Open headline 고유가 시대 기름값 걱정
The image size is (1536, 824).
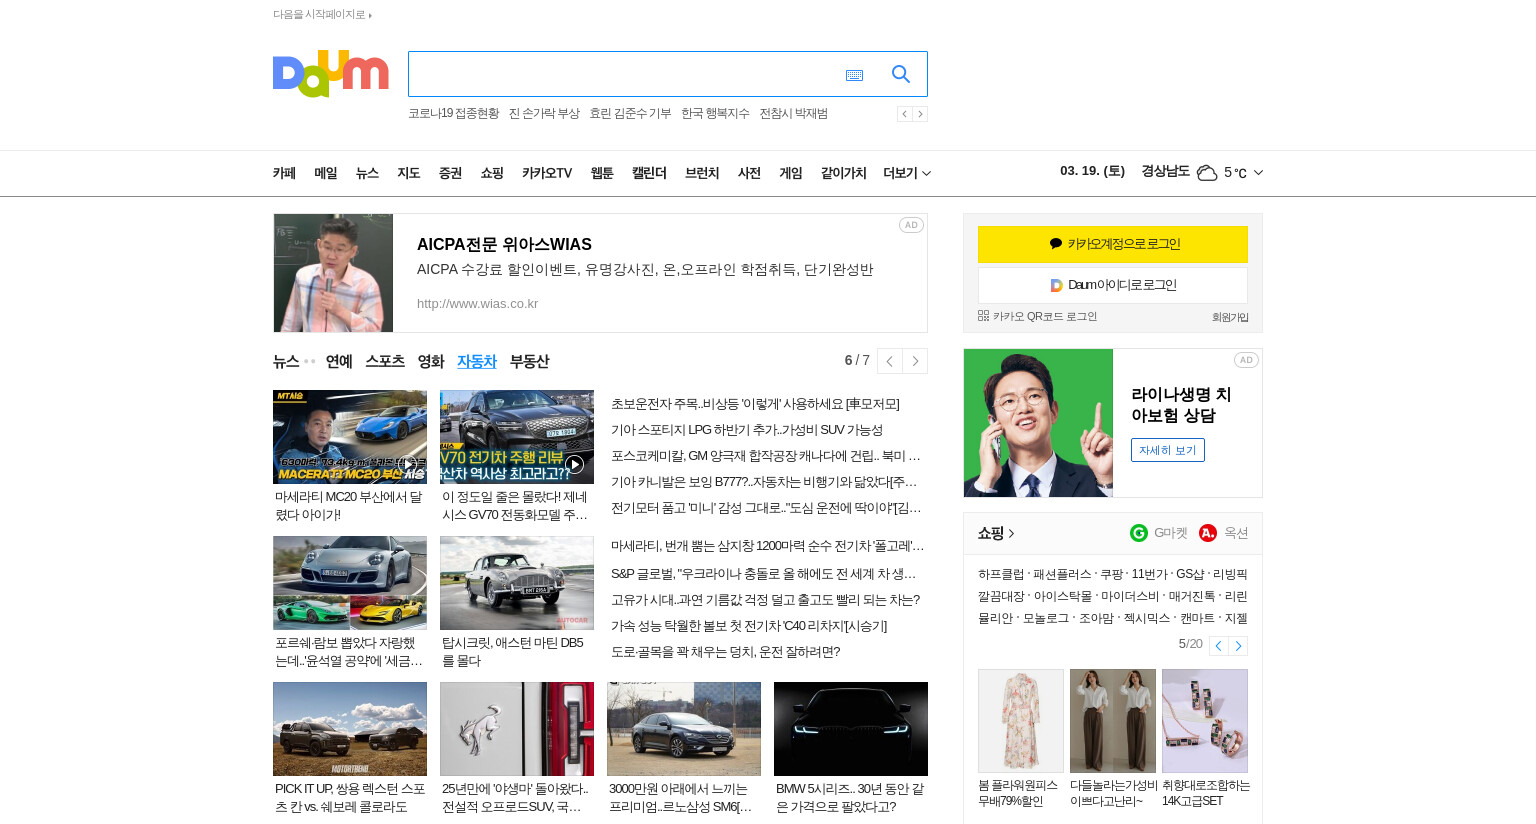(x=765, y=600)
